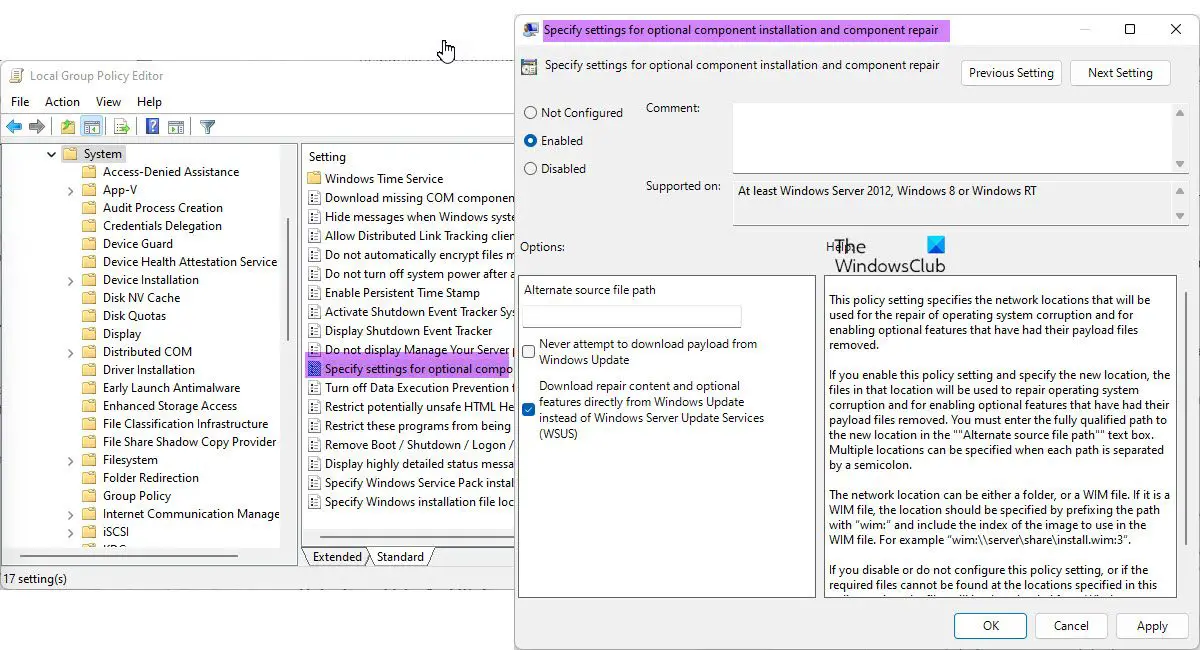Select the Not Configured radio button

pos(530,113)
